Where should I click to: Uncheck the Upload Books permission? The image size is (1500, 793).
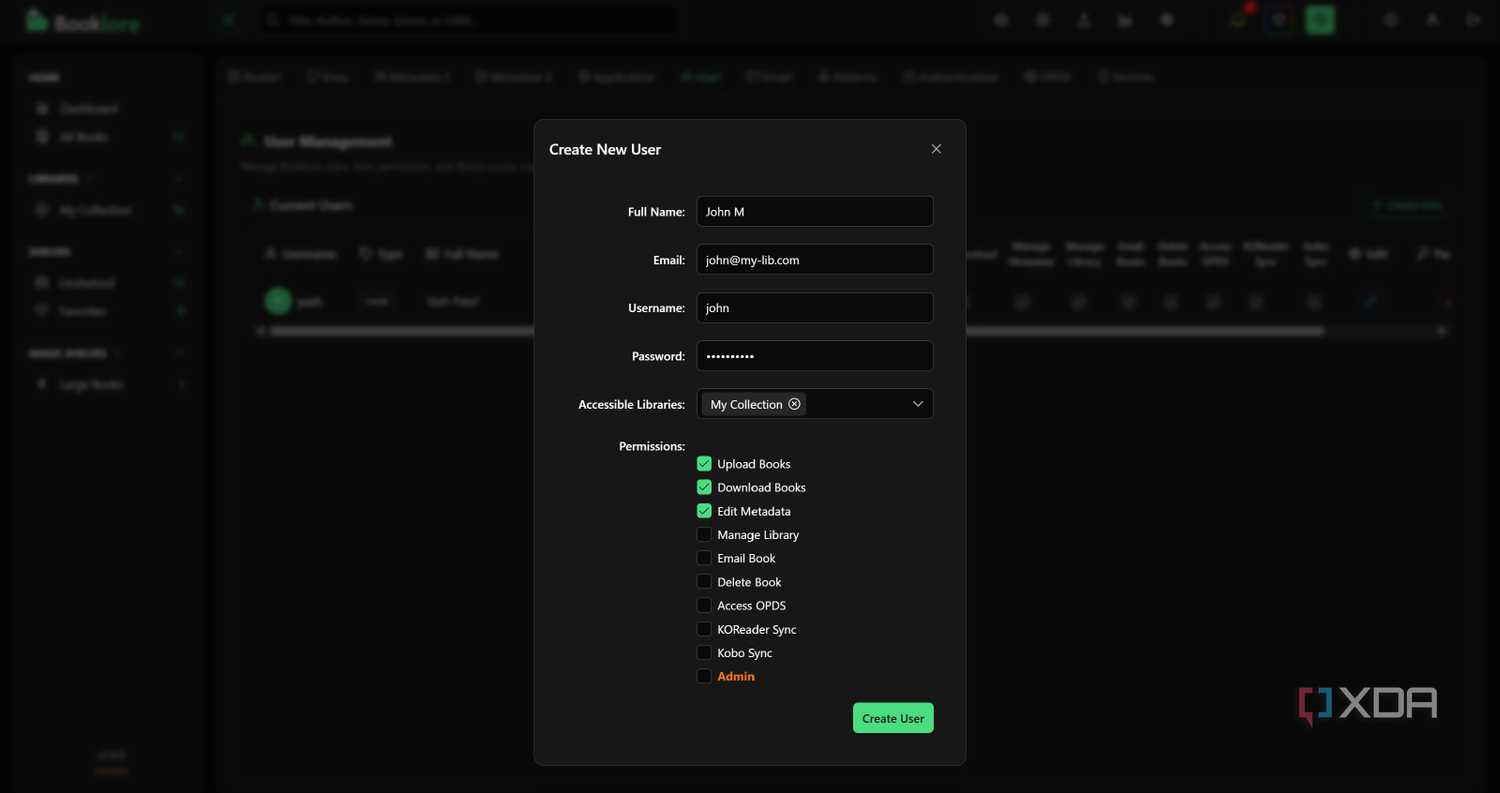click(x=704, y=464)
